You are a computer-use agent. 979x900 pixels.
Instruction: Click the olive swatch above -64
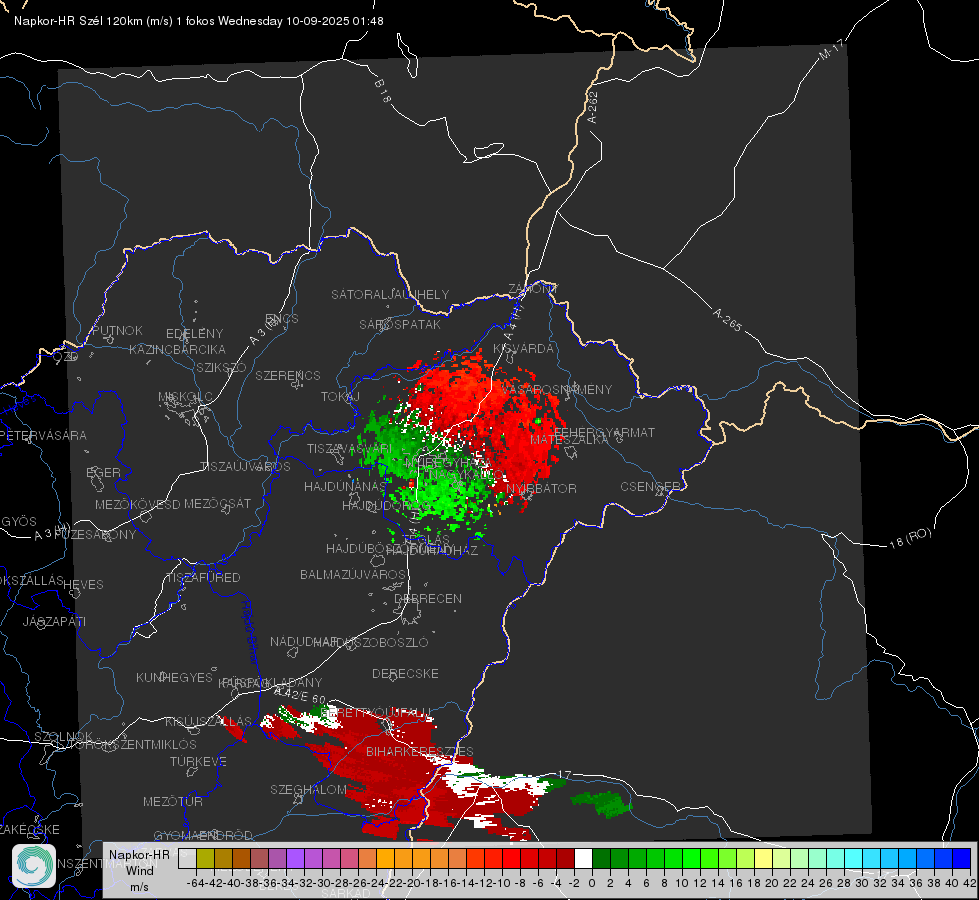click(x=205, y=858)
